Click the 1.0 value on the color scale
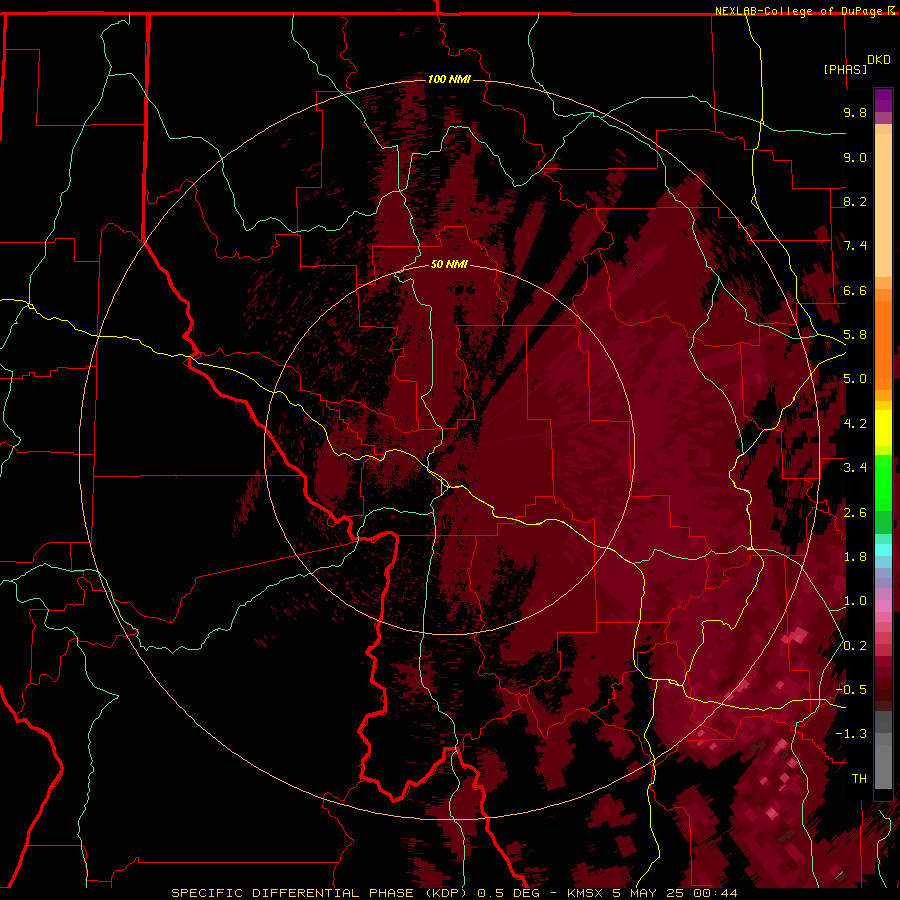900x900 pixels. 855,601
